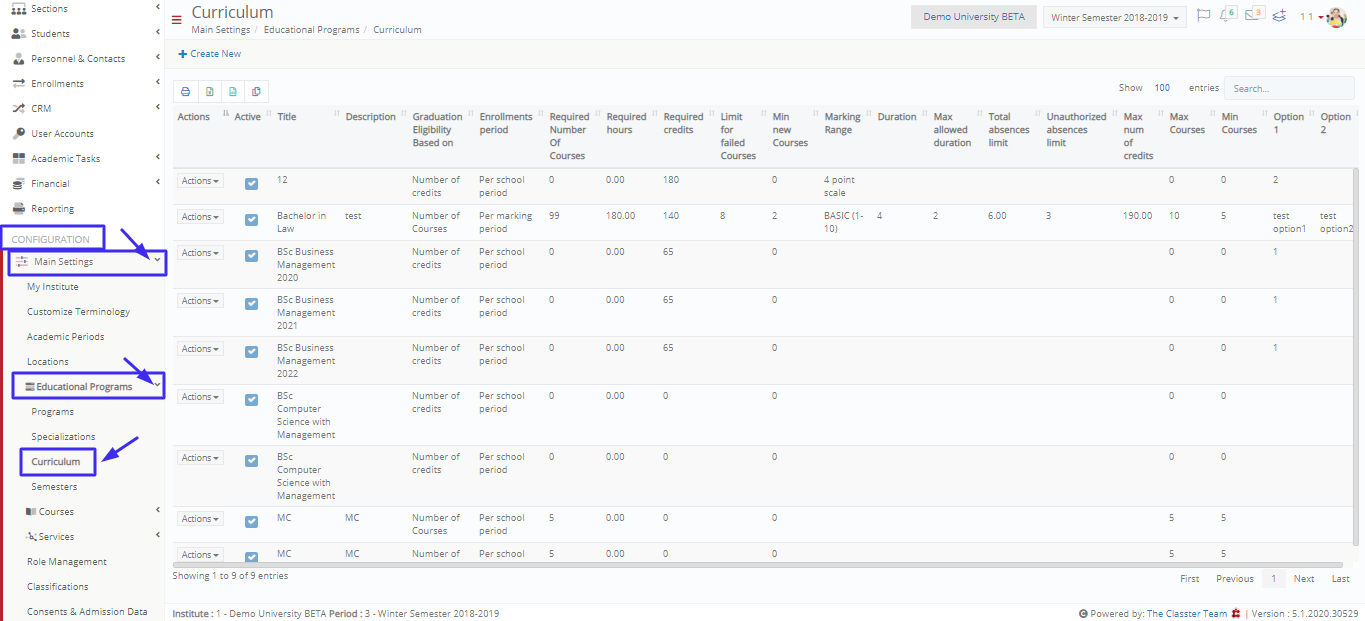Copy table data to clipboard
This screenshot has height=621, width=1365.
coord(257,92)
